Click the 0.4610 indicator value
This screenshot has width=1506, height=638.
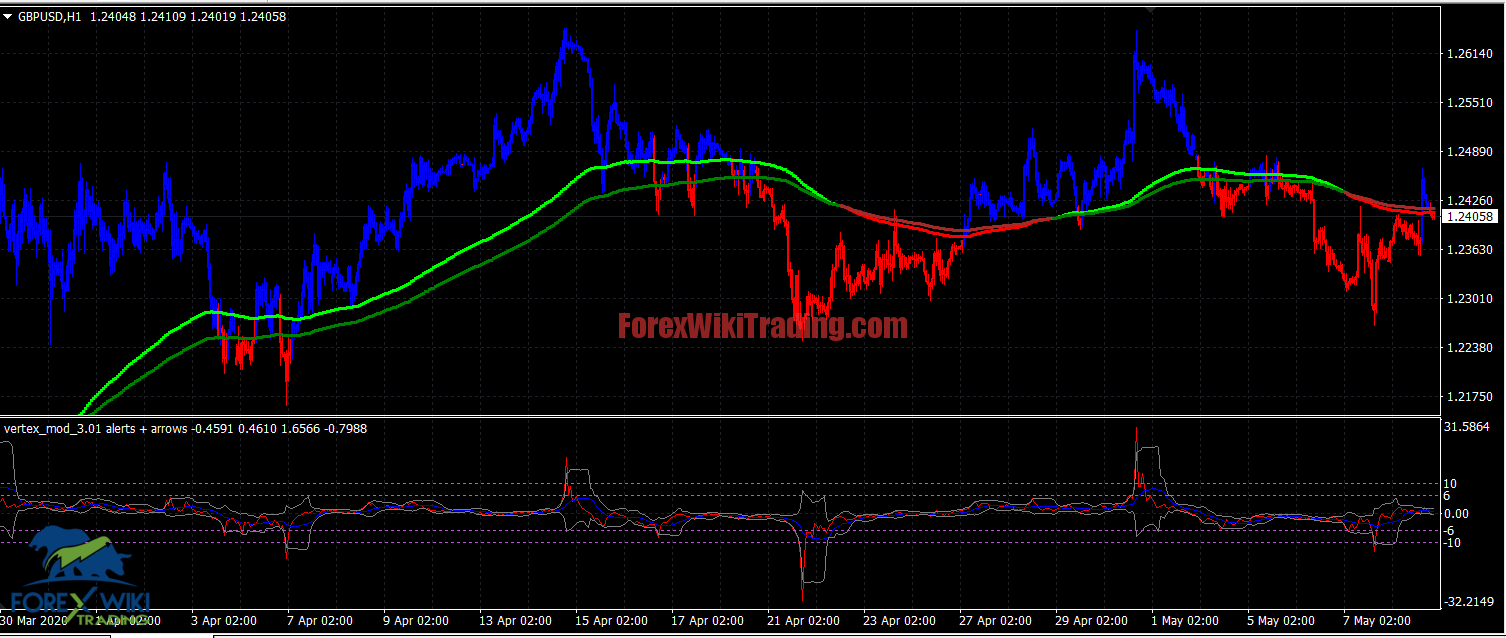(258, 428)
